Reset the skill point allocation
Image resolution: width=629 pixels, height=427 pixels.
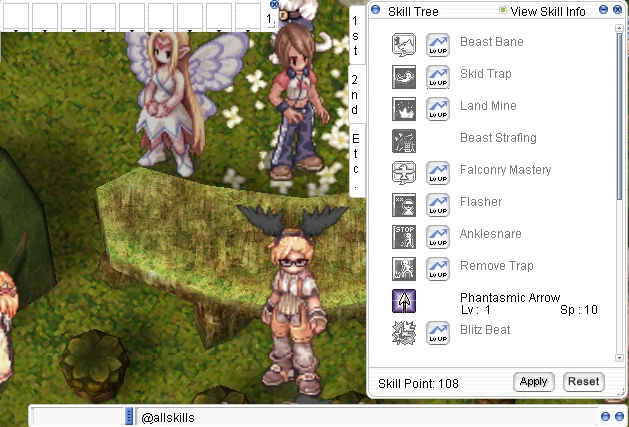tap(584, 382)
